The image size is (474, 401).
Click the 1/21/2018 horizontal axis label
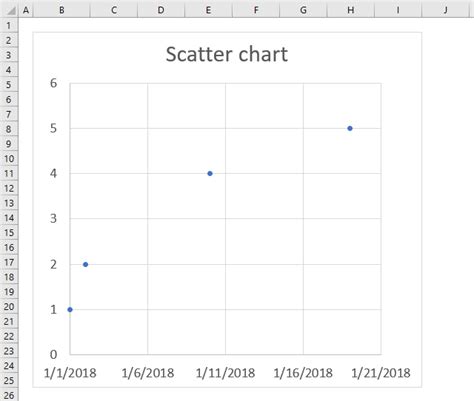pos(381,373)
